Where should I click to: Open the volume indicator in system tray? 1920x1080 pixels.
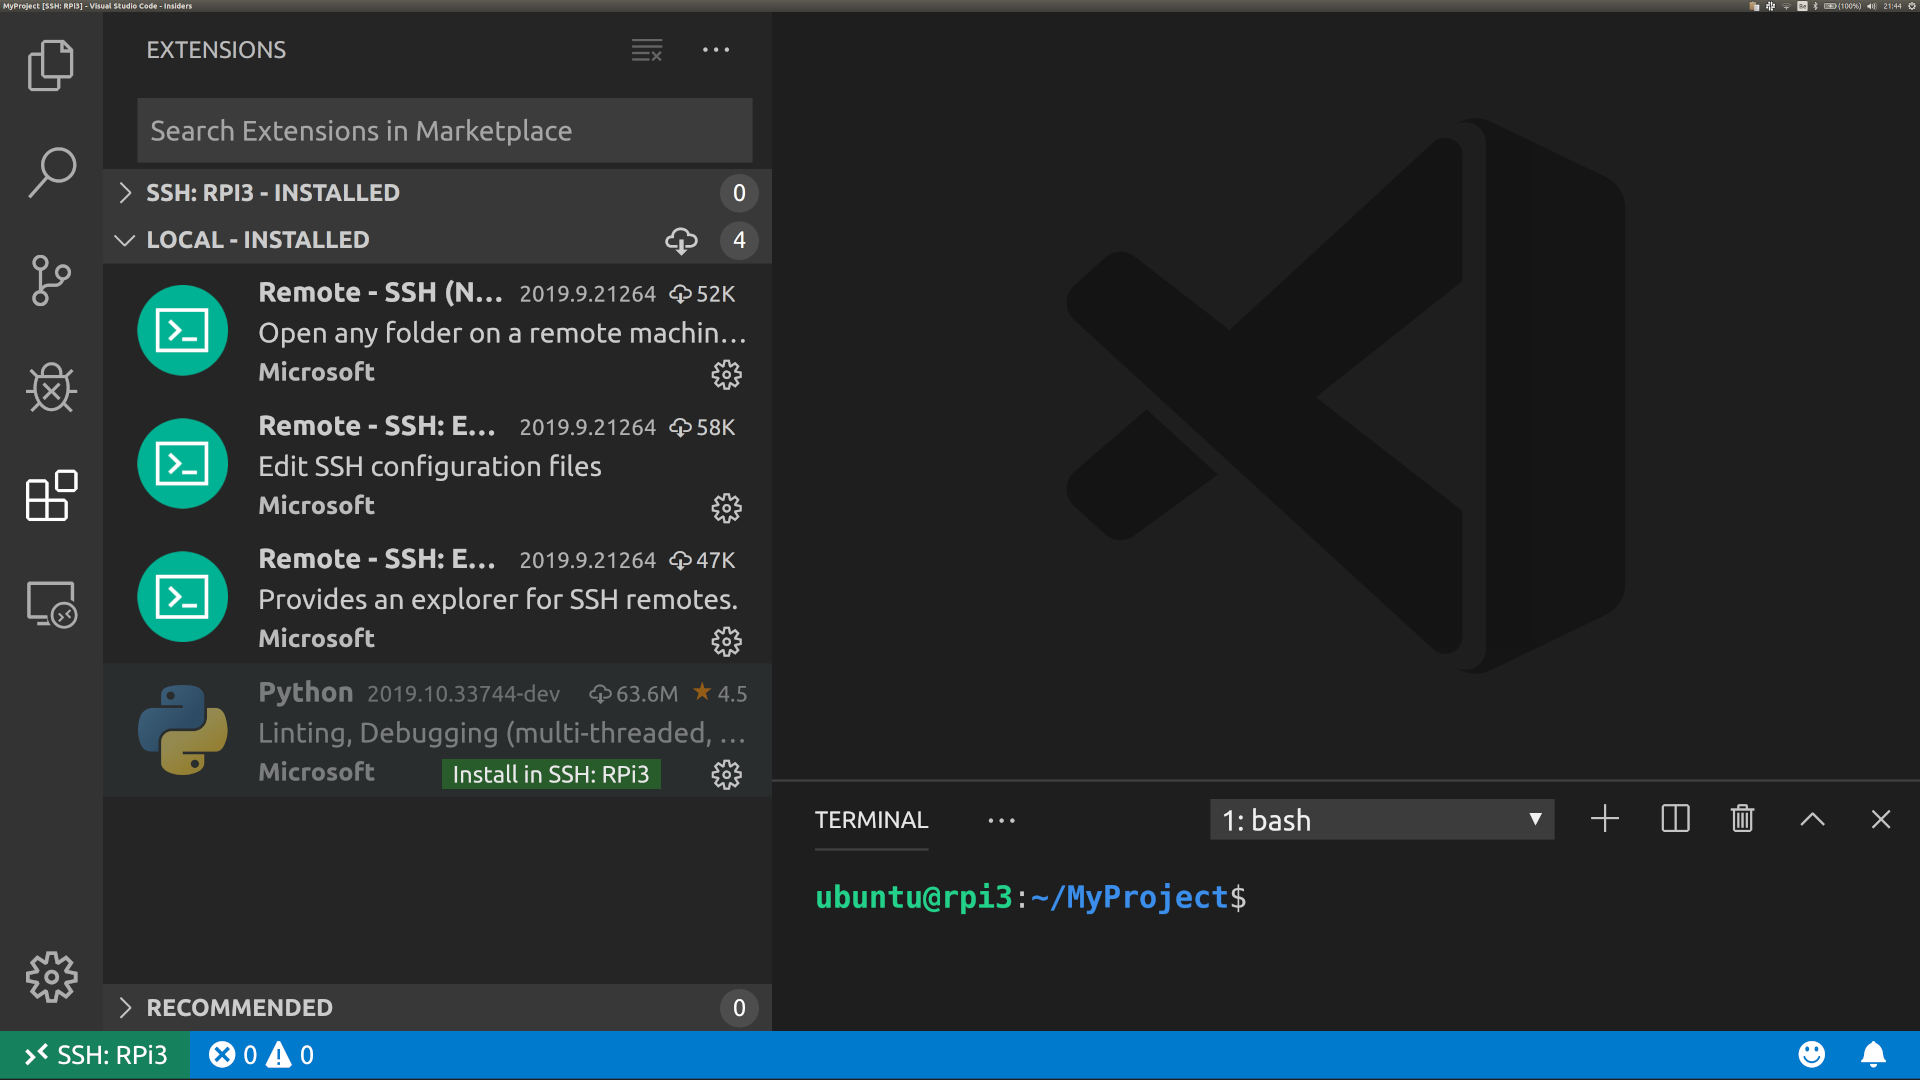1872,6
